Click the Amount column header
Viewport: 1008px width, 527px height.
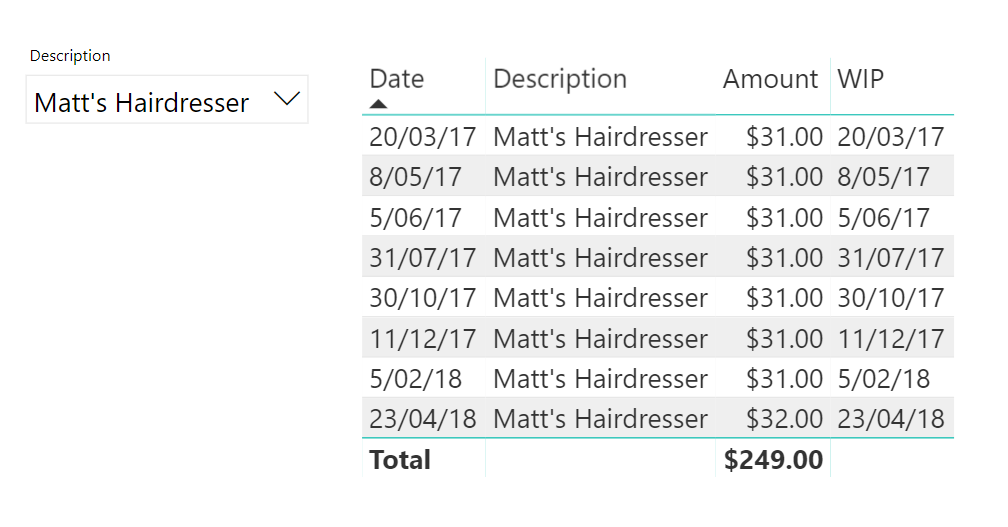pyautogui.click(x=770, y=79)
